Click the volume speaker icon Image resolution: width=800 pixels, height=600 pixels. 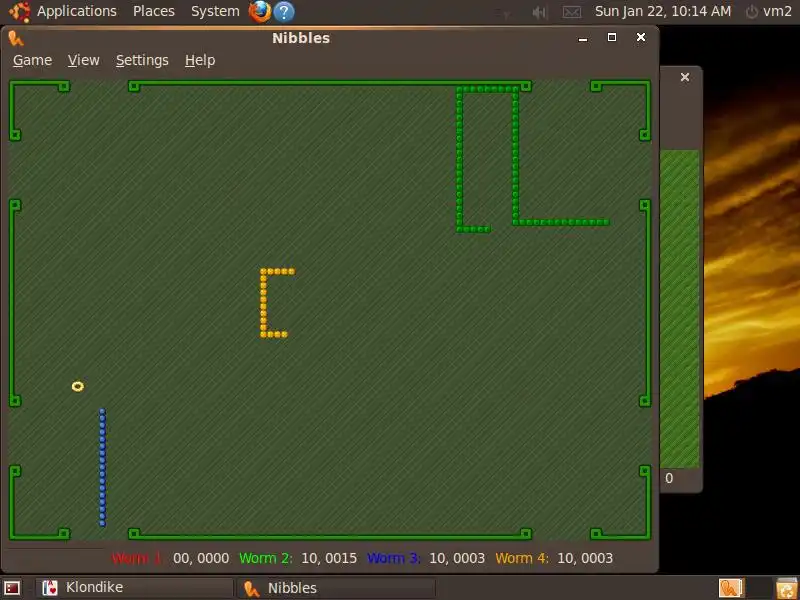(539, 12)
